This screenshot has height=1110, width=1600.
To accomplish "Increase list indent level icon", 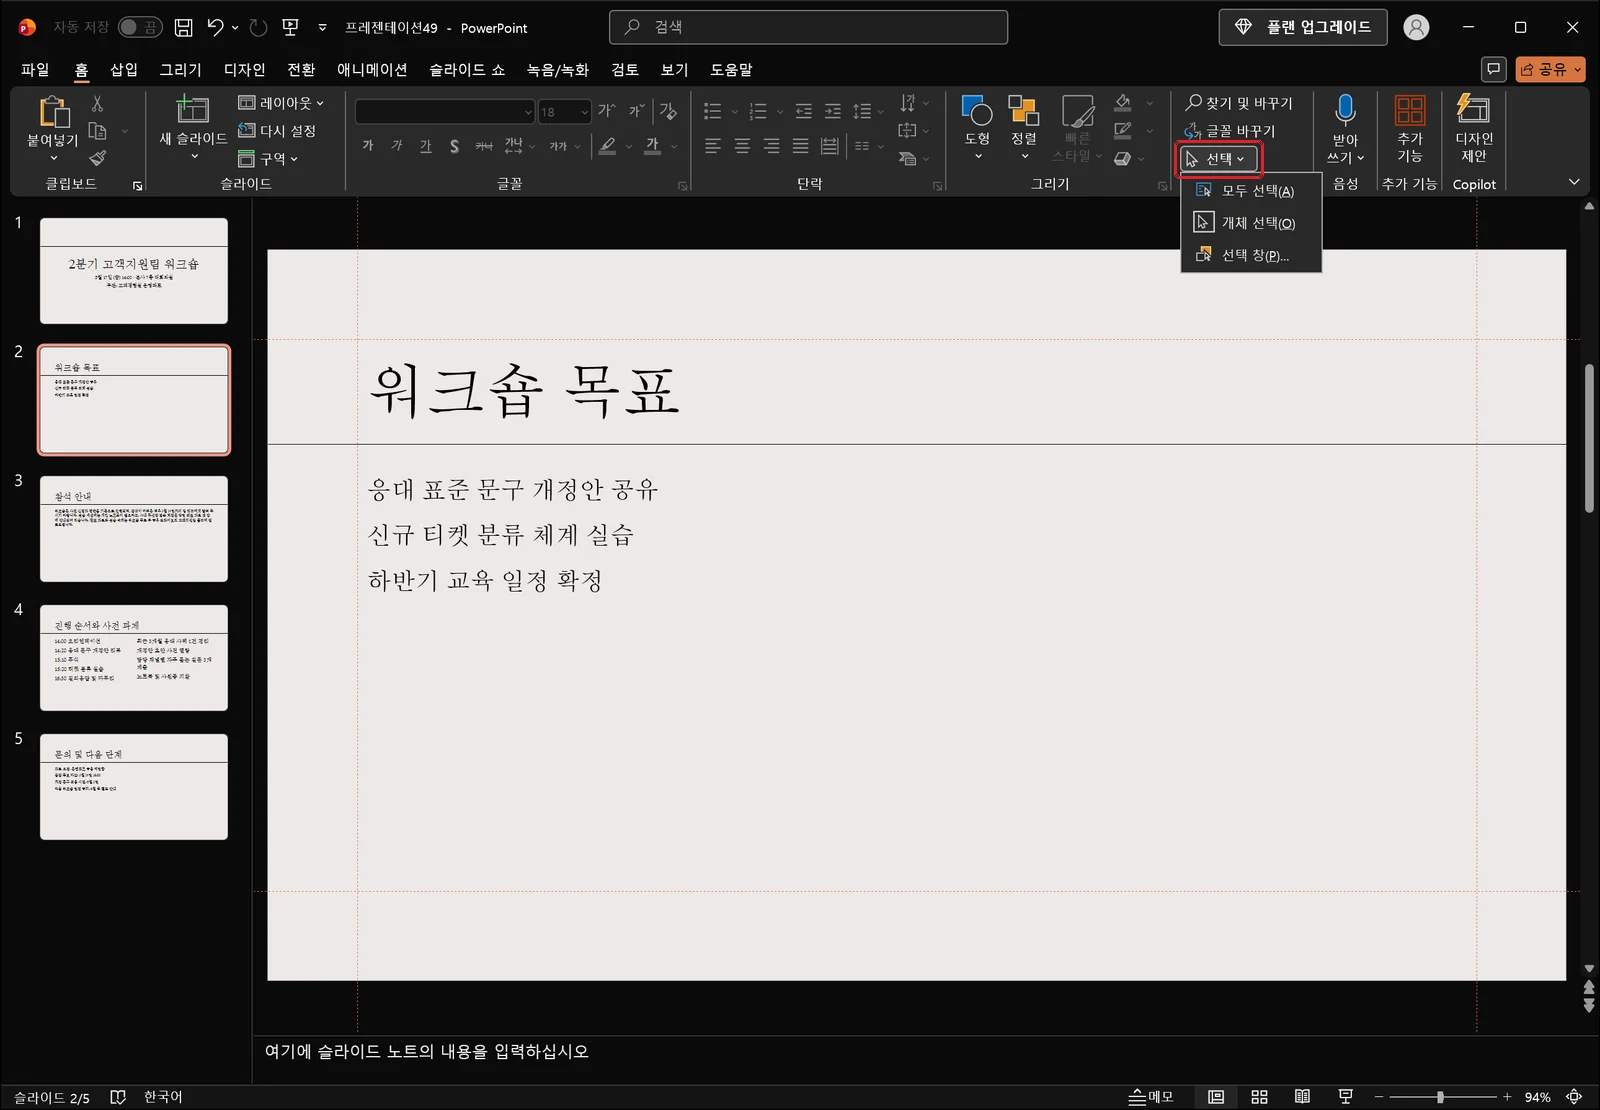I will point(832,111).
